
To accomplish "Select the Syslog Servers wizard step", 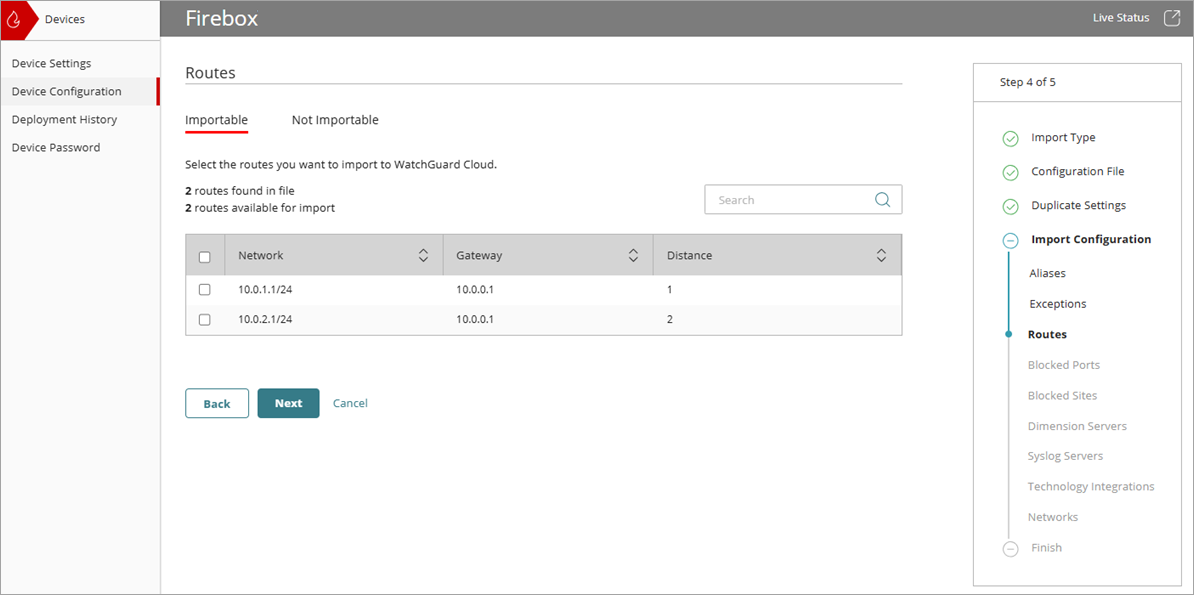I will click(1065, 456).
